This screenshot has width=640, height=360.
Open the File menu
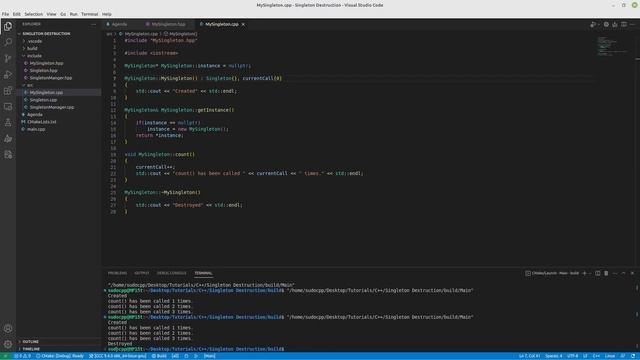tap(5, 14)
